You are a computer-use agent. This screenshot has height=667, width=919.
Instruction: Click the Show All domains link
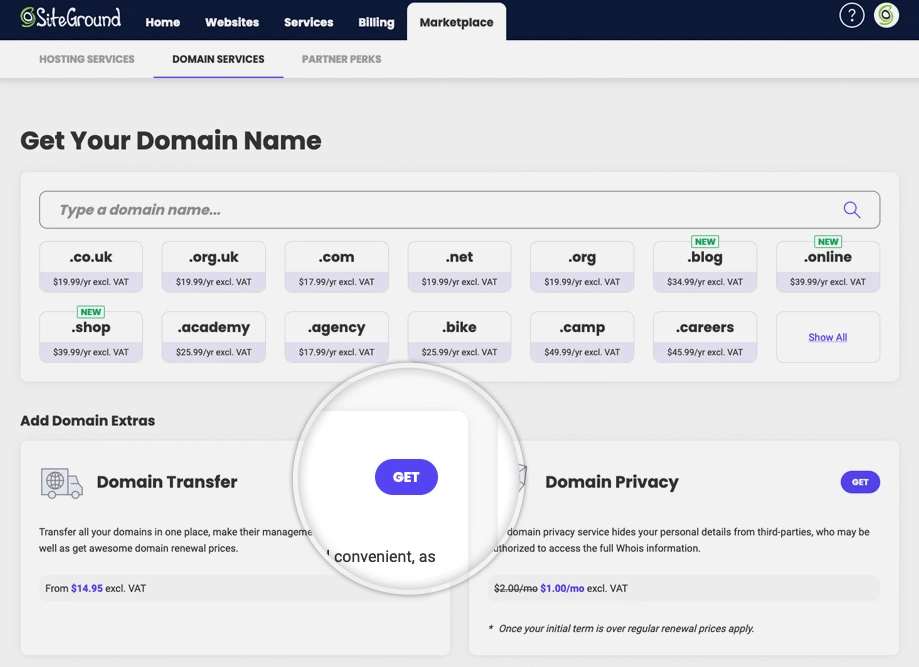827,337
